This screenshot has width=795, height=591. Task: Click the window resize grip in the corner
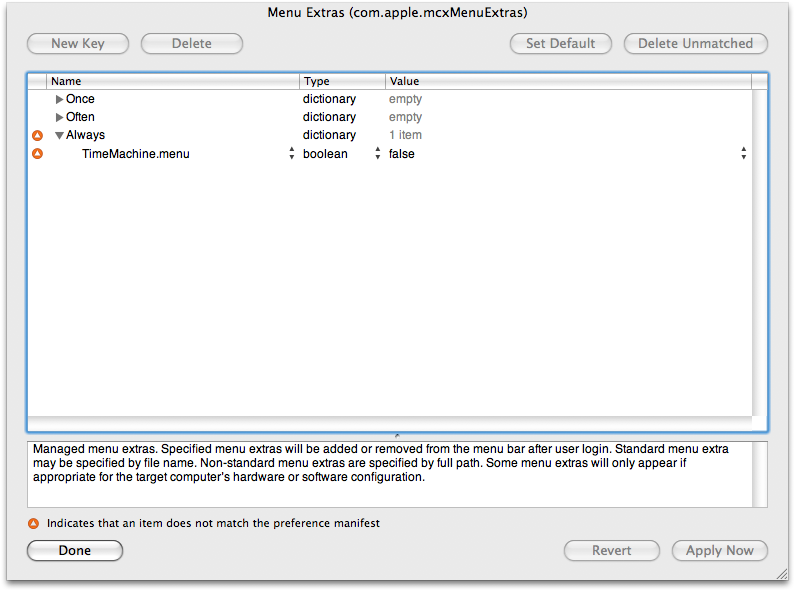click(781, 577)
